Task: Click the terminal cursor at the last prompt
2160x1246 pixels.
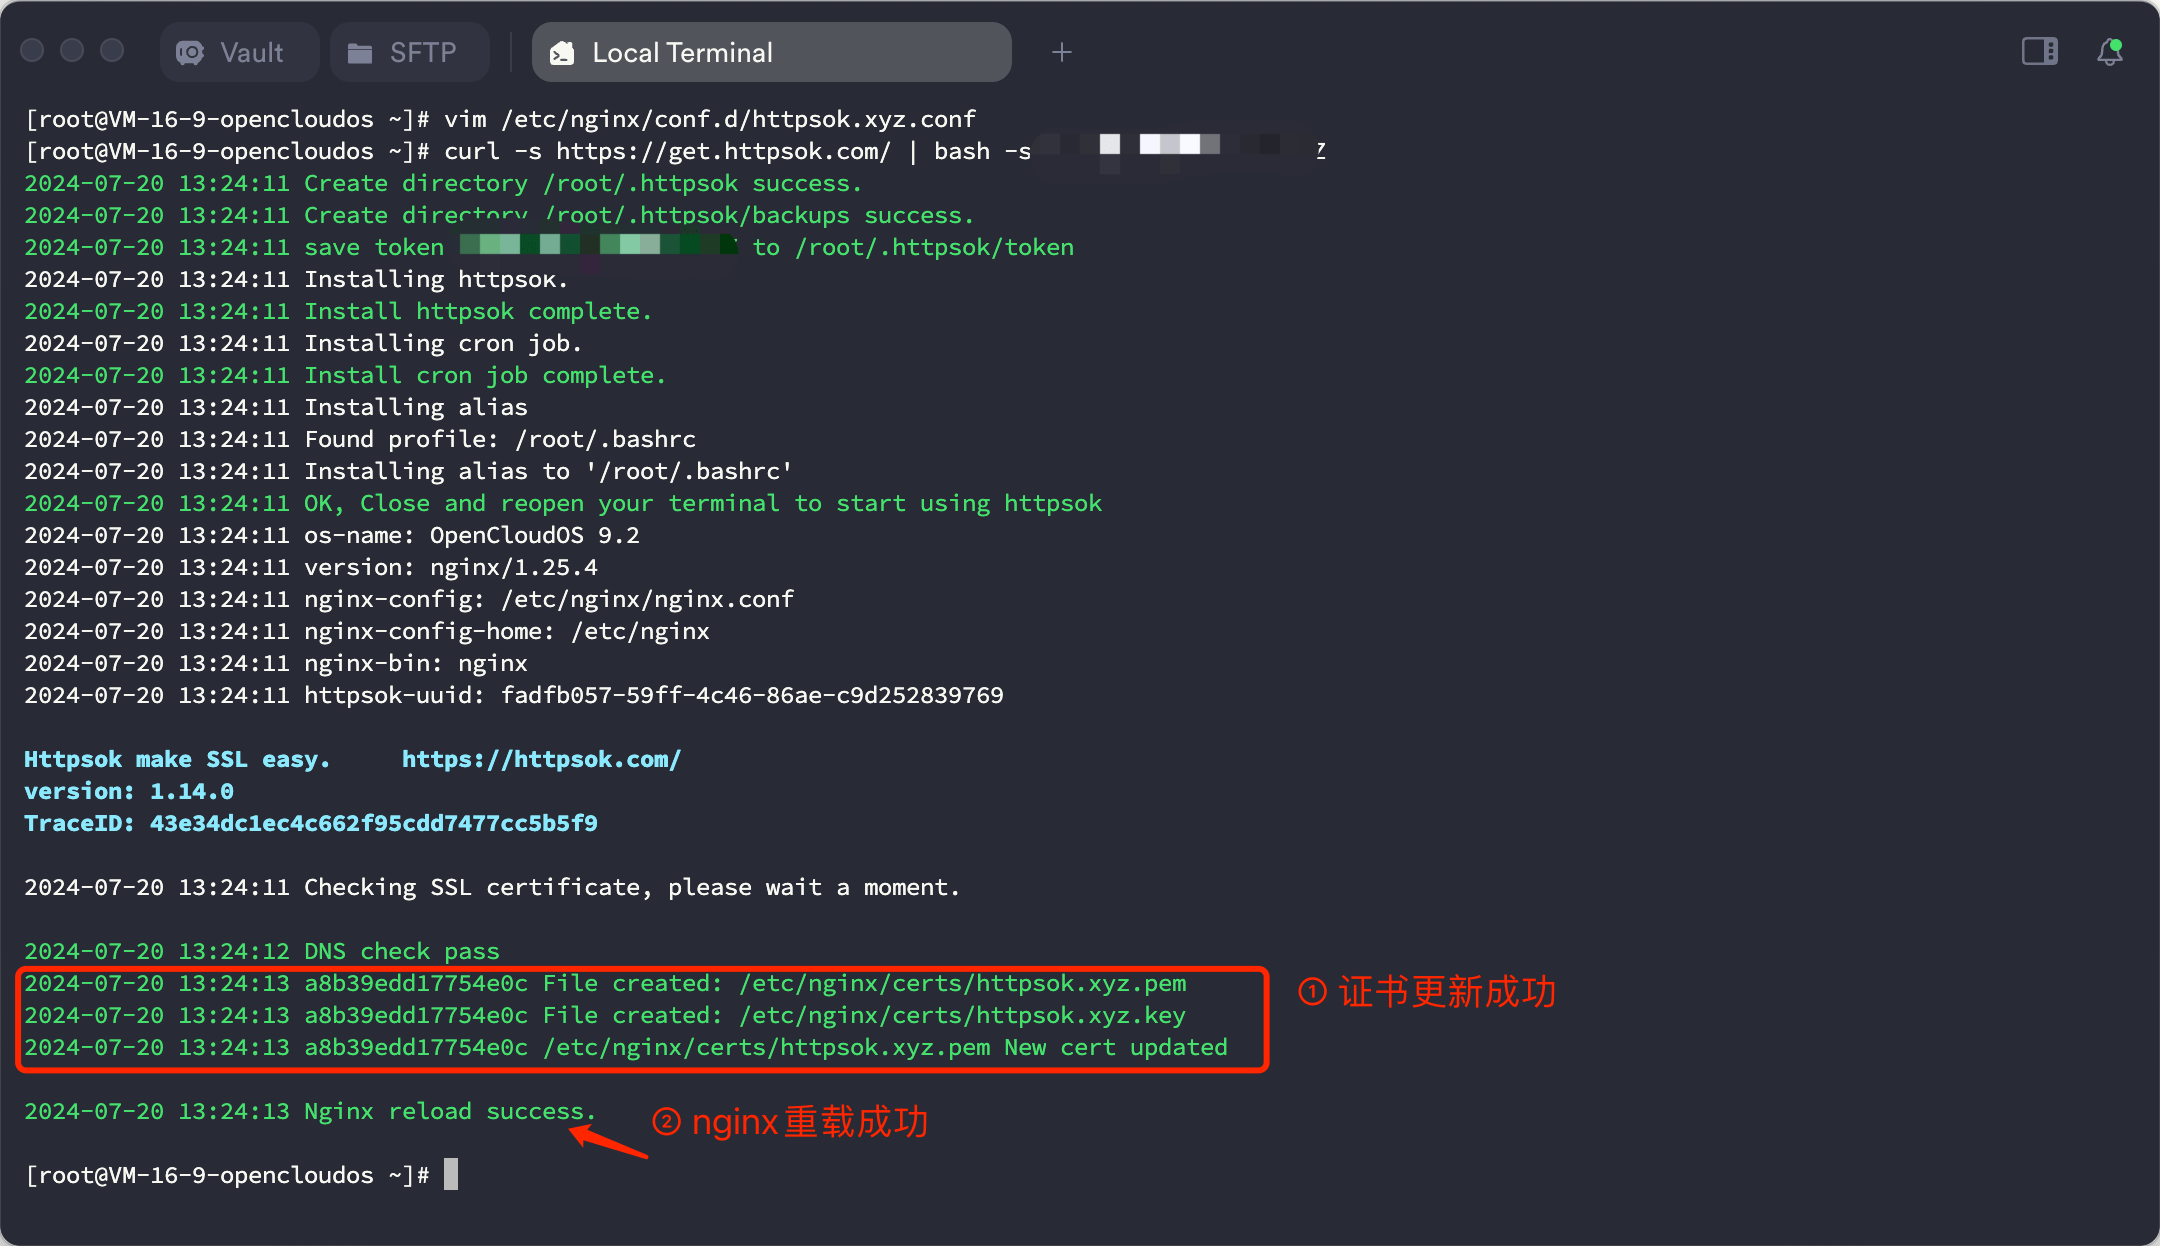Action: [451, 1174]
